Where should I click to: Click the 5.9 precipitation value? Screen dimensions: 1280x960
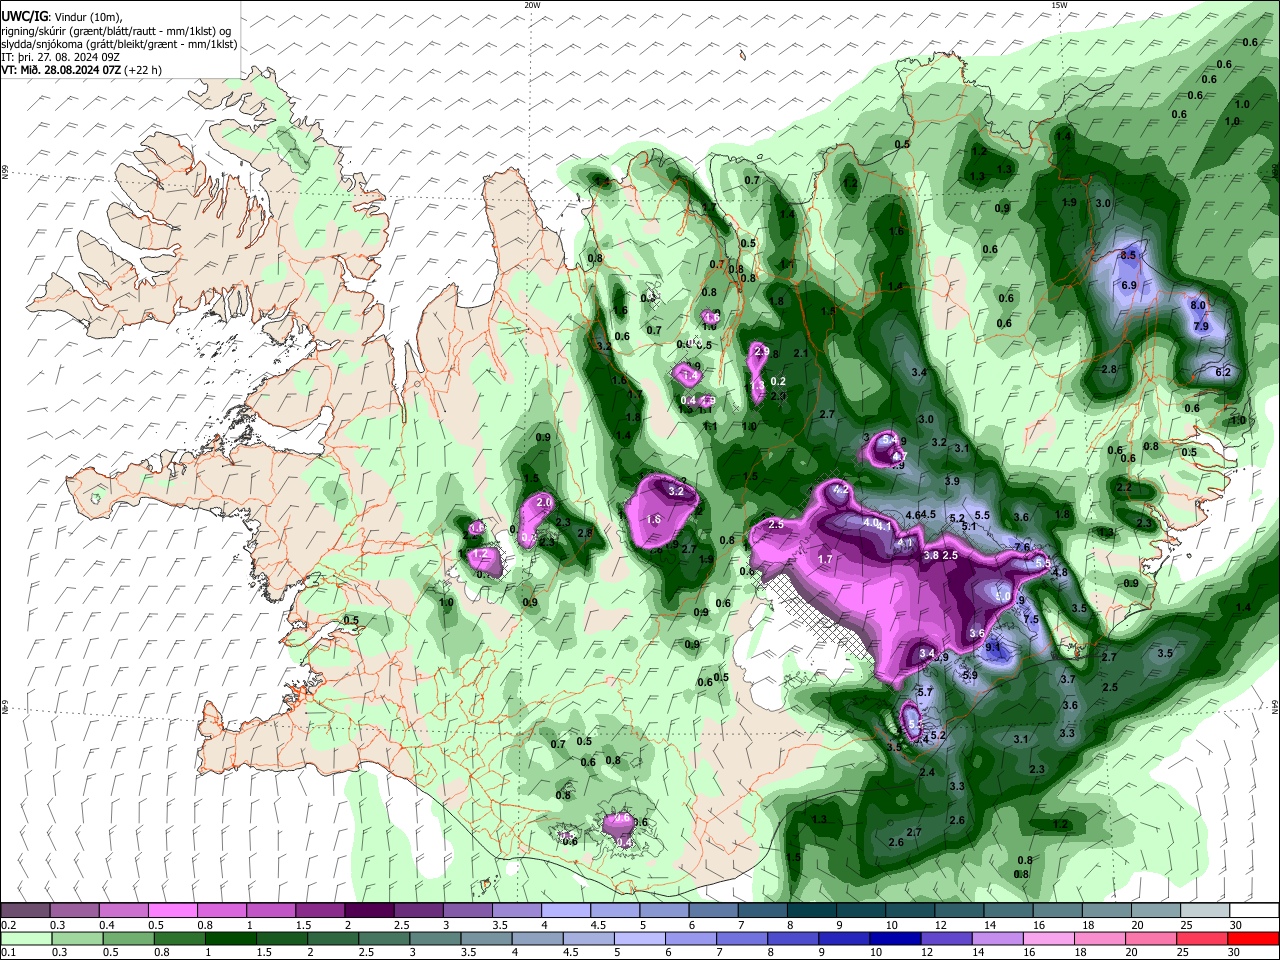(x=969, y=676)
